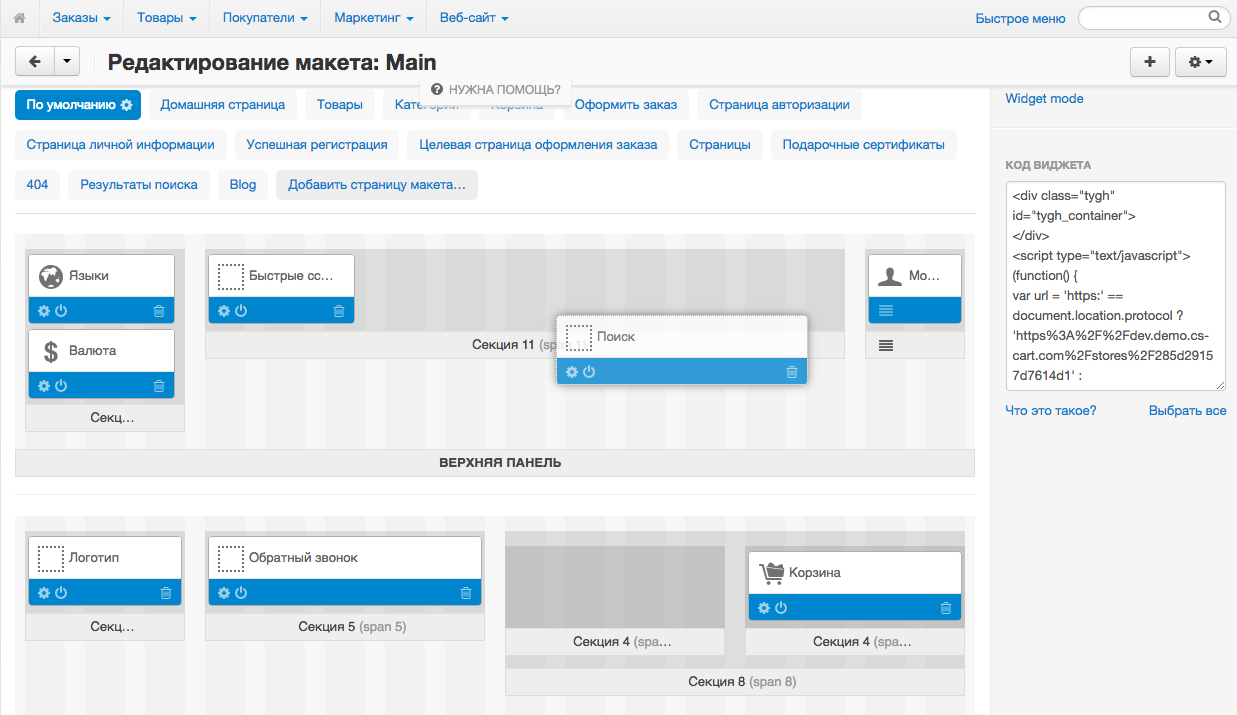
Task: Go to the home icon in top bar
Action: coord(19,18)
